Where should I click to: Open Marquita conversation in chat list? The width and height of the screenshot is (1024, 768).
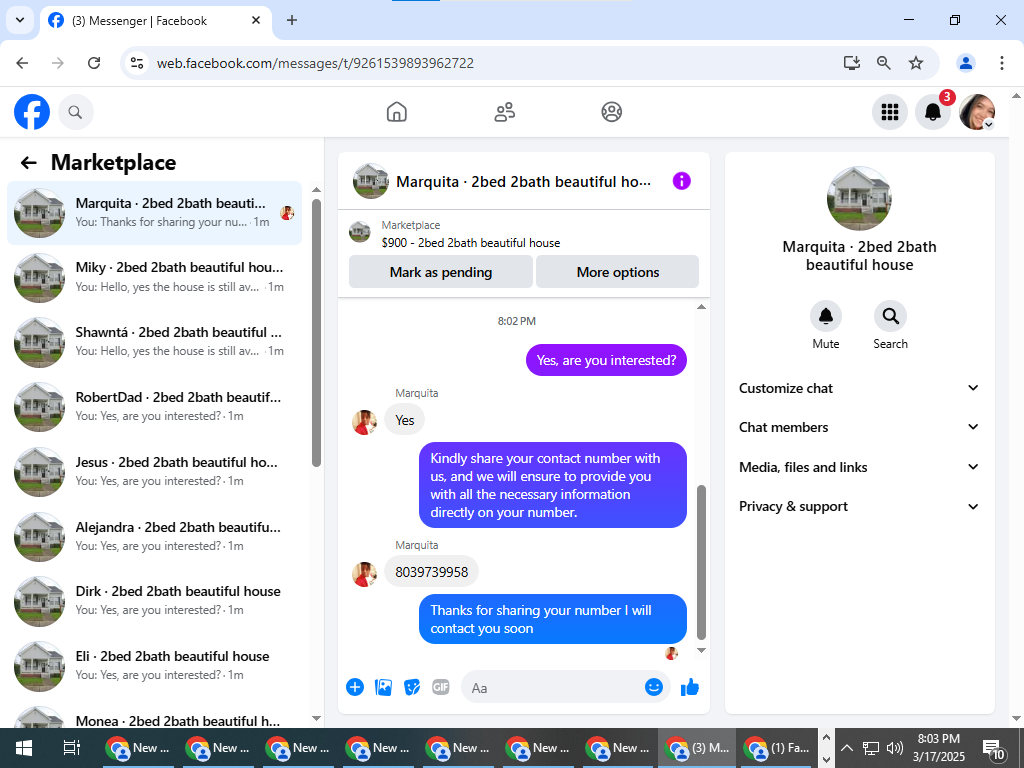click(x=155, y=212)
